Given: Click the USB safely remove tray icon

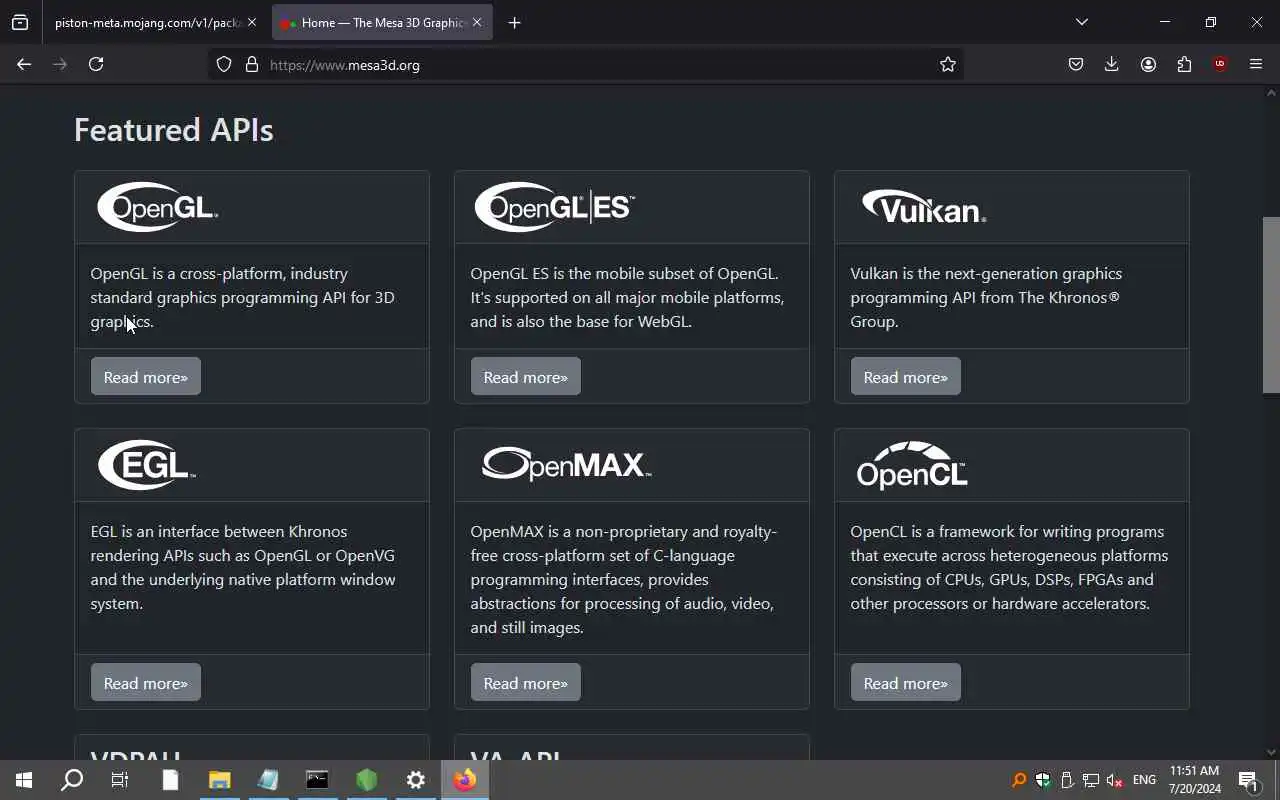Looking at the screenshot, I should click(1067, 780).
